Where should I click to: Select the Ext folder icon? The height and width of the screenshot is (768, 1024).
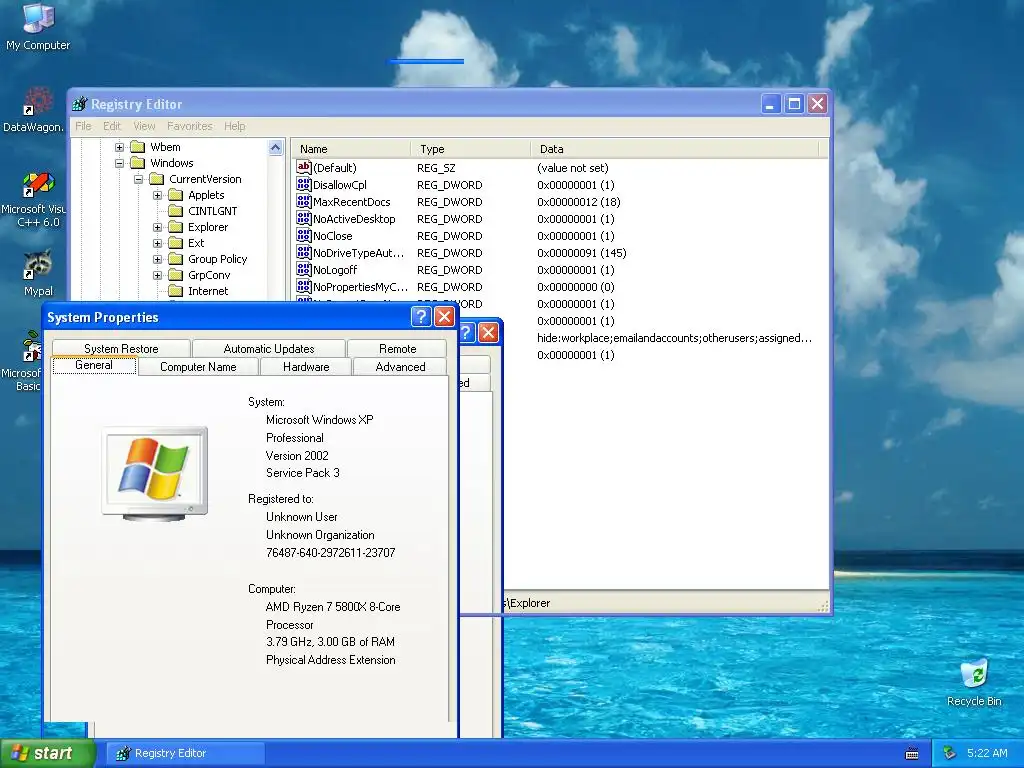[x=175, y=243]
